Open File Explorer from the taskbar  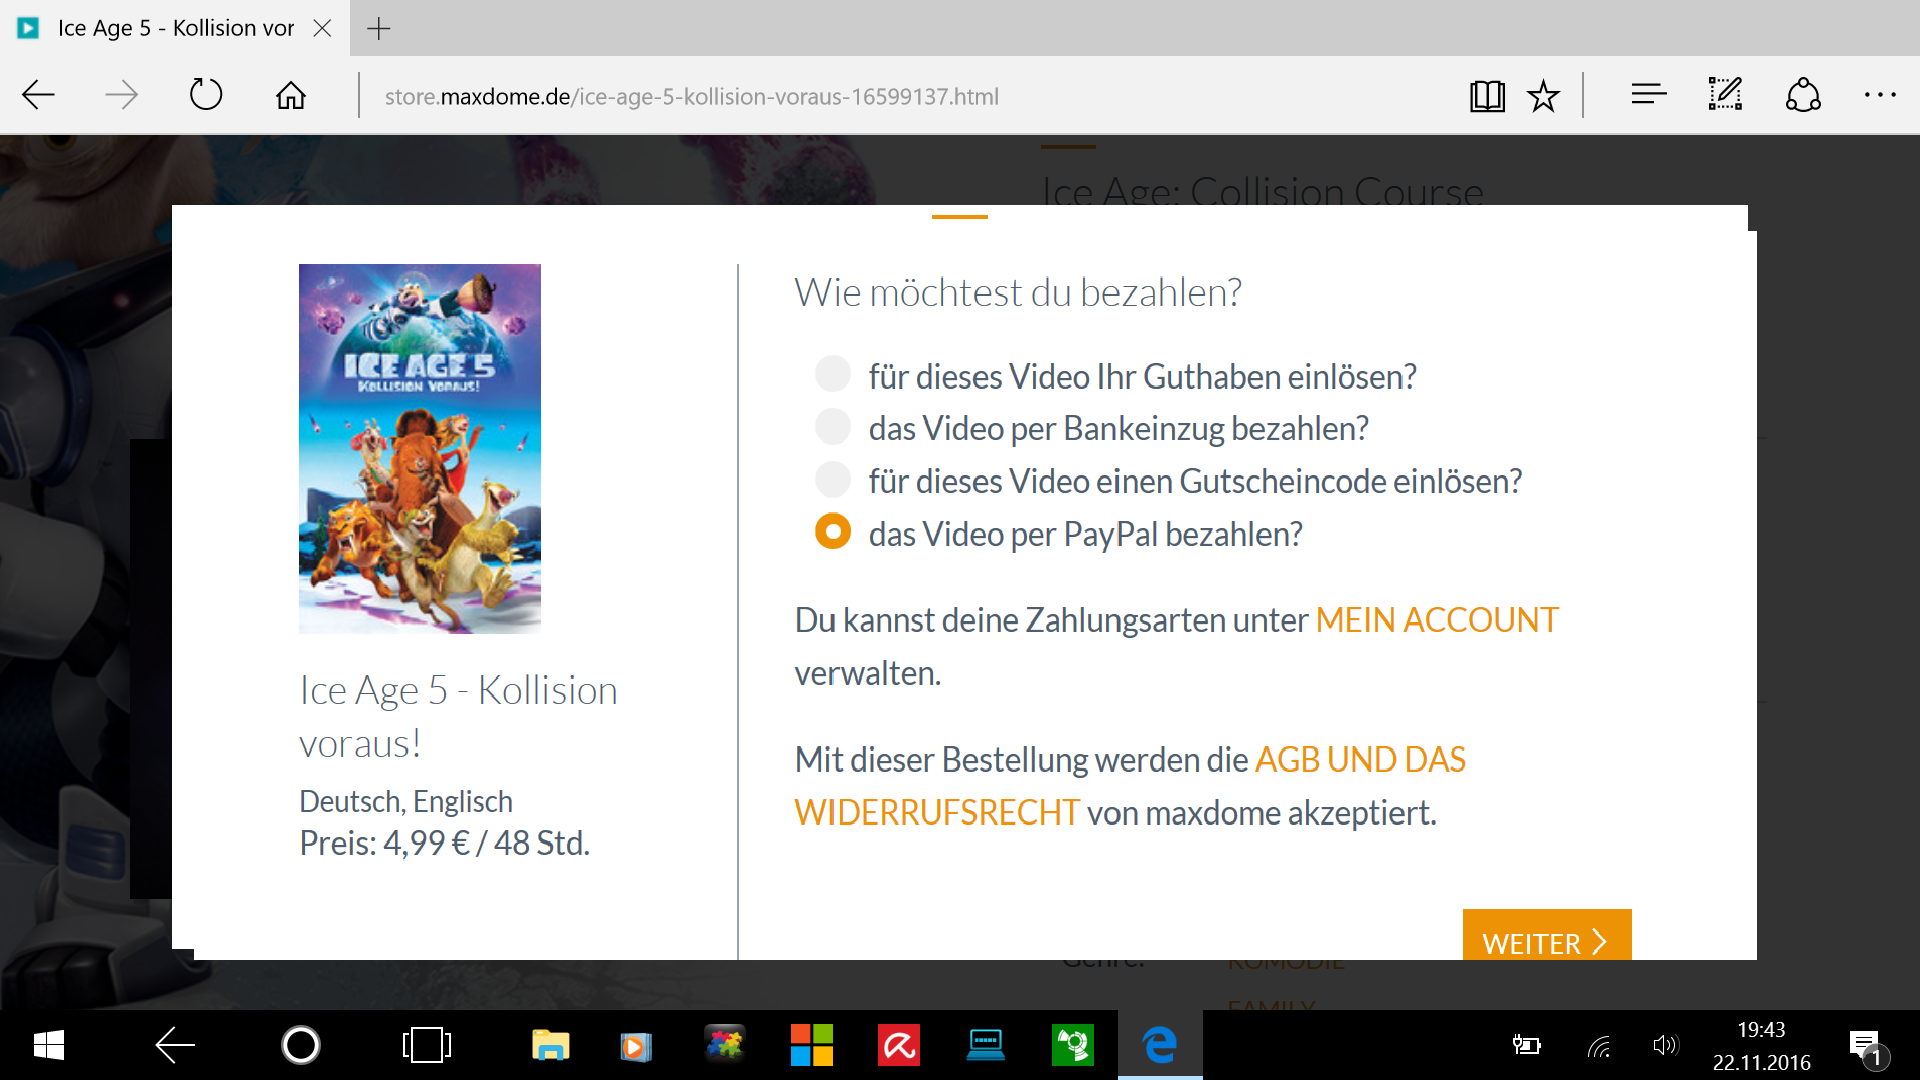[550, 1046]
